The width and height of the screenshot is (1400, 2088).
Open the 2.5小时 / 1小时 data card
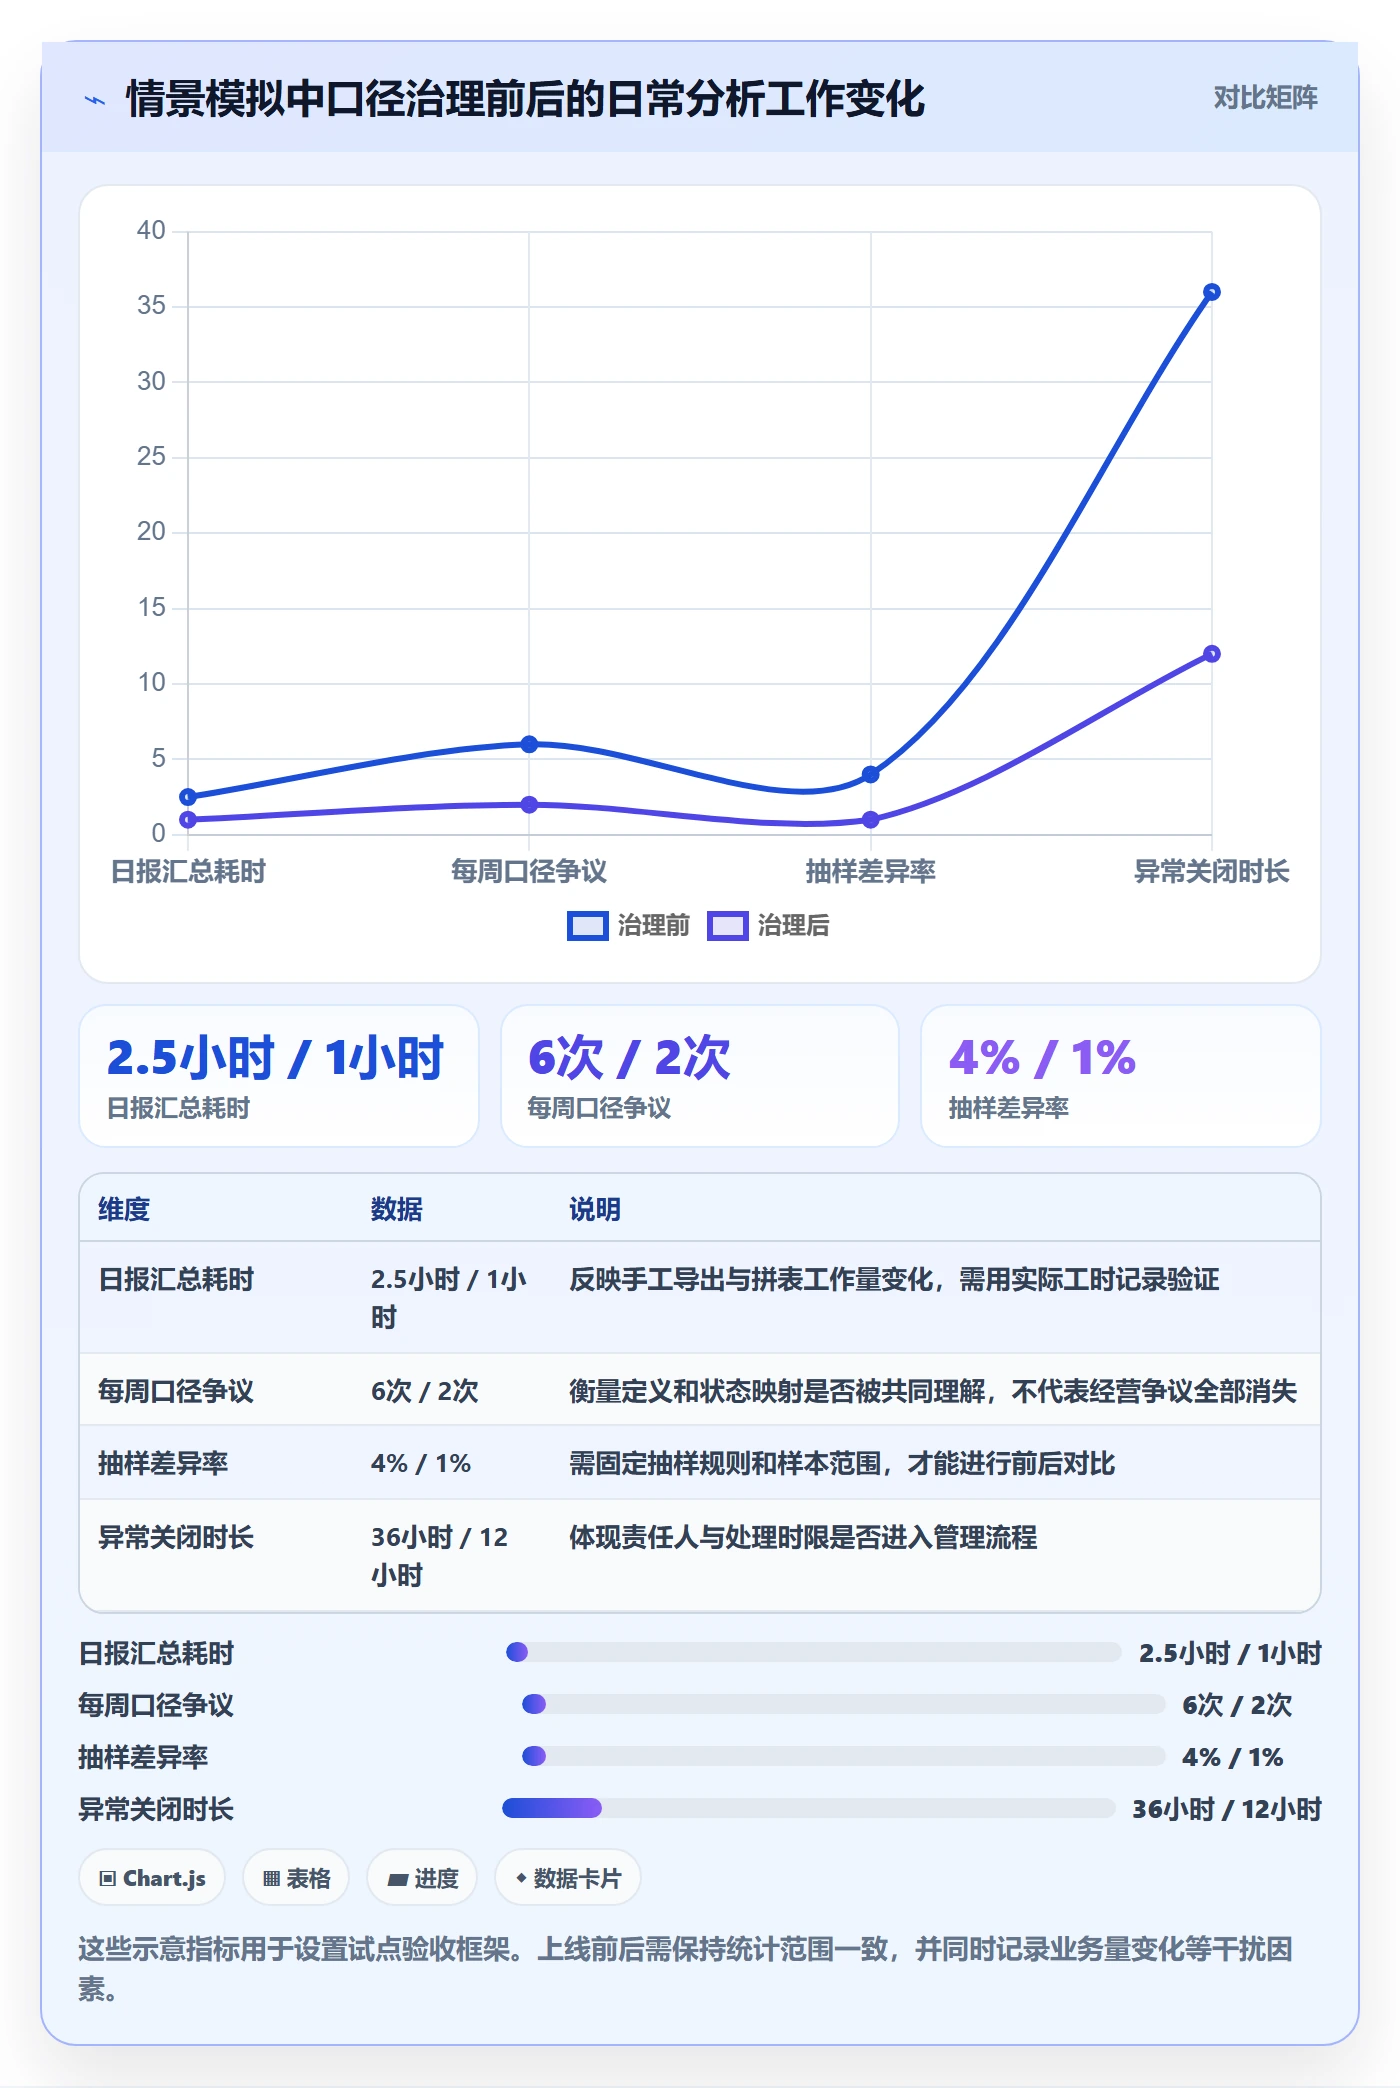coord(279,1076)
